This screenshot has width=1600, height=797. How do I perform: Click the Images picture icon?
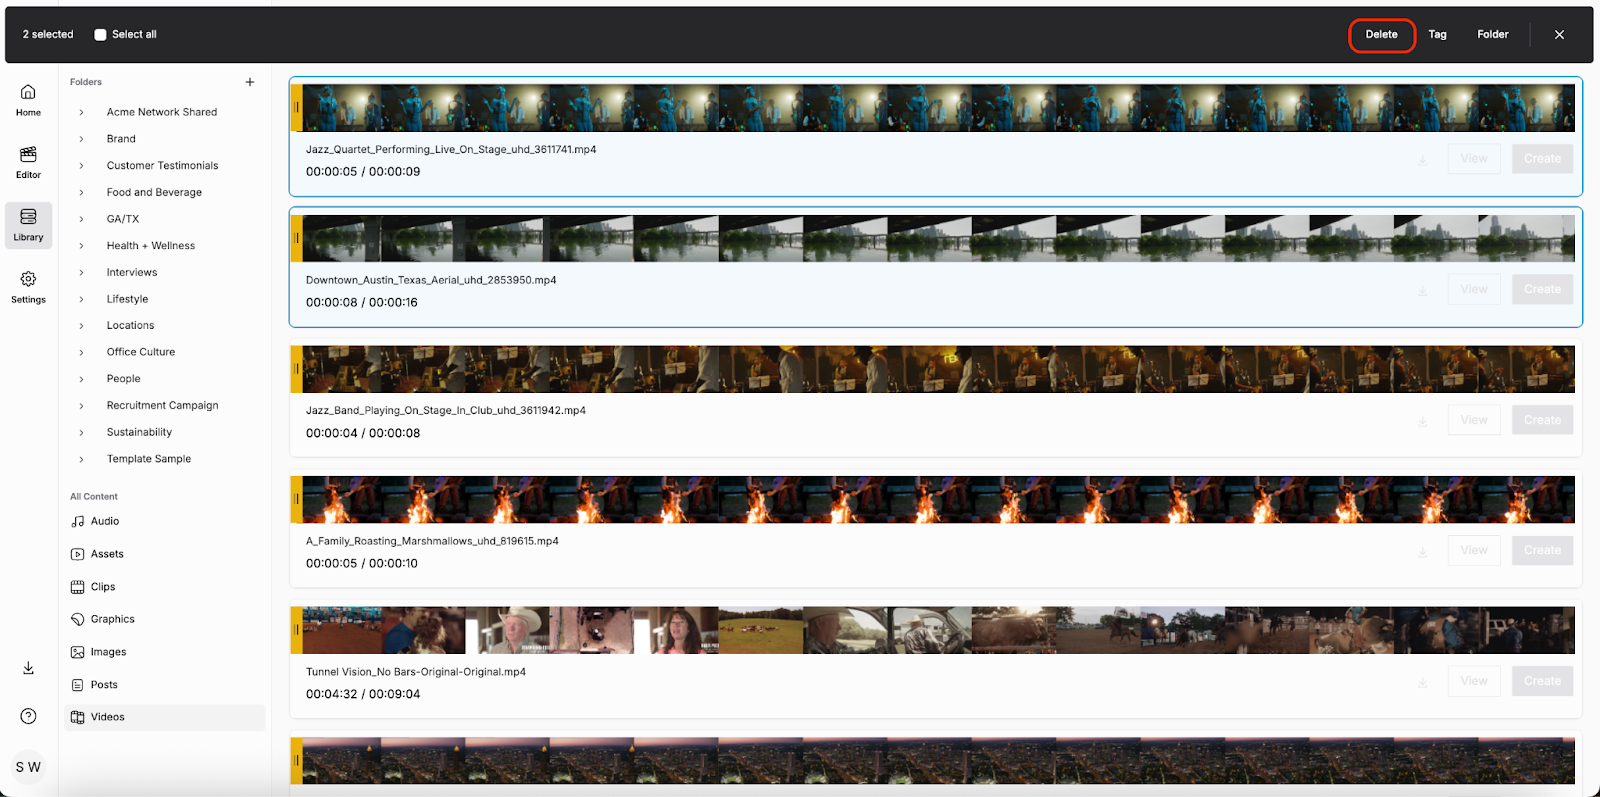[78, 652]
